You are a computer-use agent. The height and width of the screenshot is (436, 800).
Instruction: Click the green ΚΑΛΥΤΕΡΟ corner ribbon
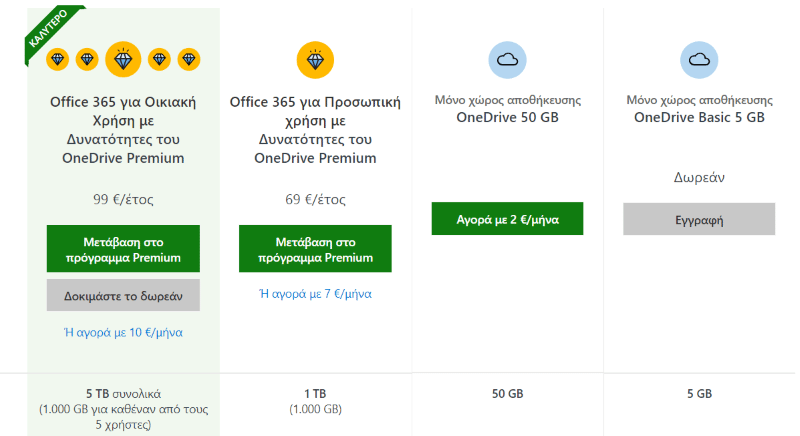point(50,31)
